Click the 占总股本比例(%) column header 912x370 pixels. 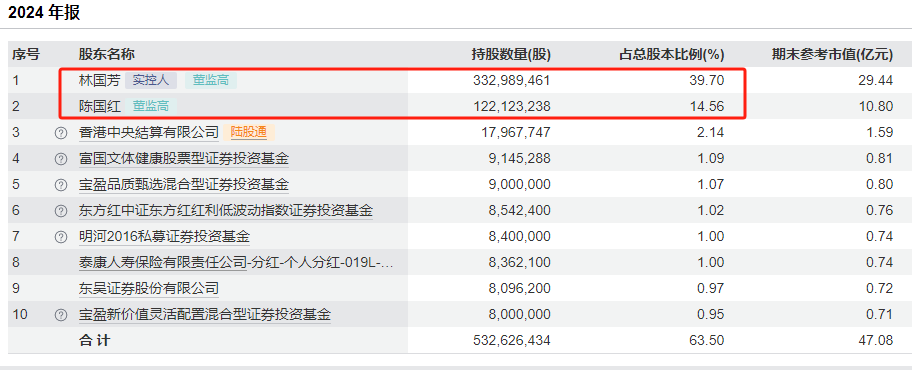tap(671, 55)
